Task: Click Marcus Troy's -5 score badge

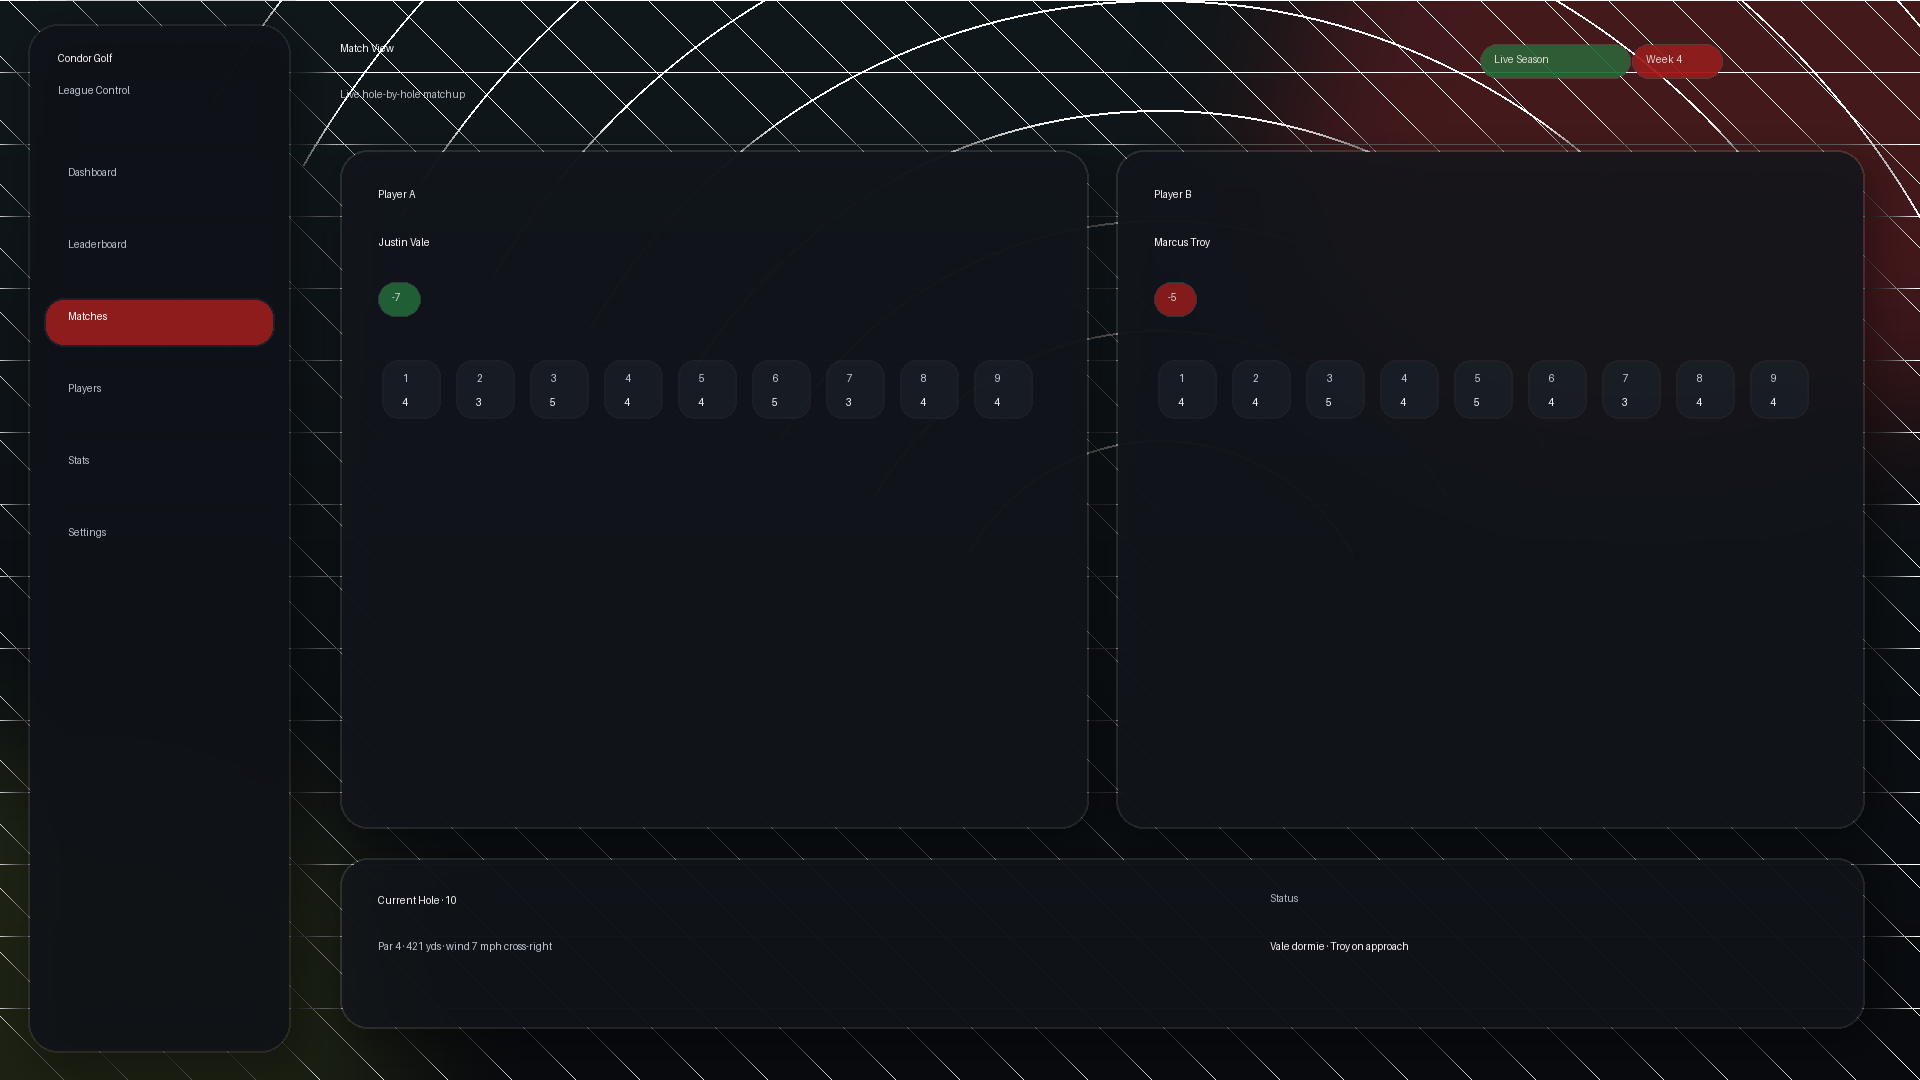Action: point(1175,299)
